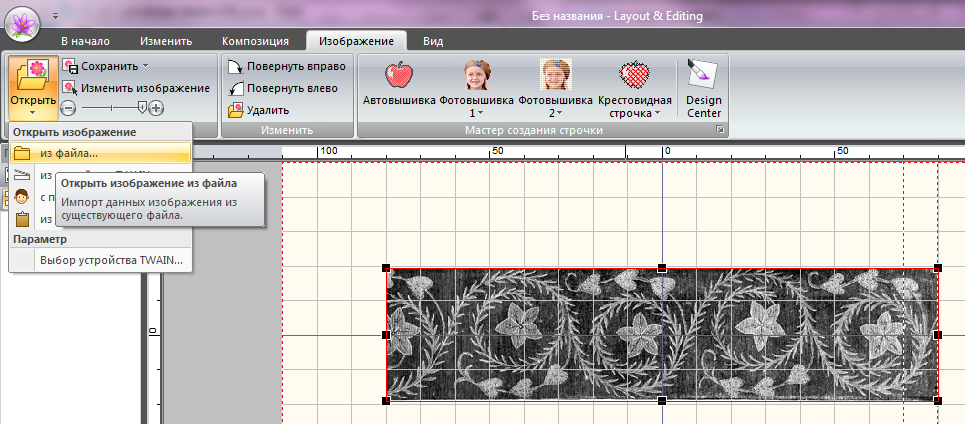Click the top-middle handle of the image
The image size is (965, 425).
pos(662,268)
